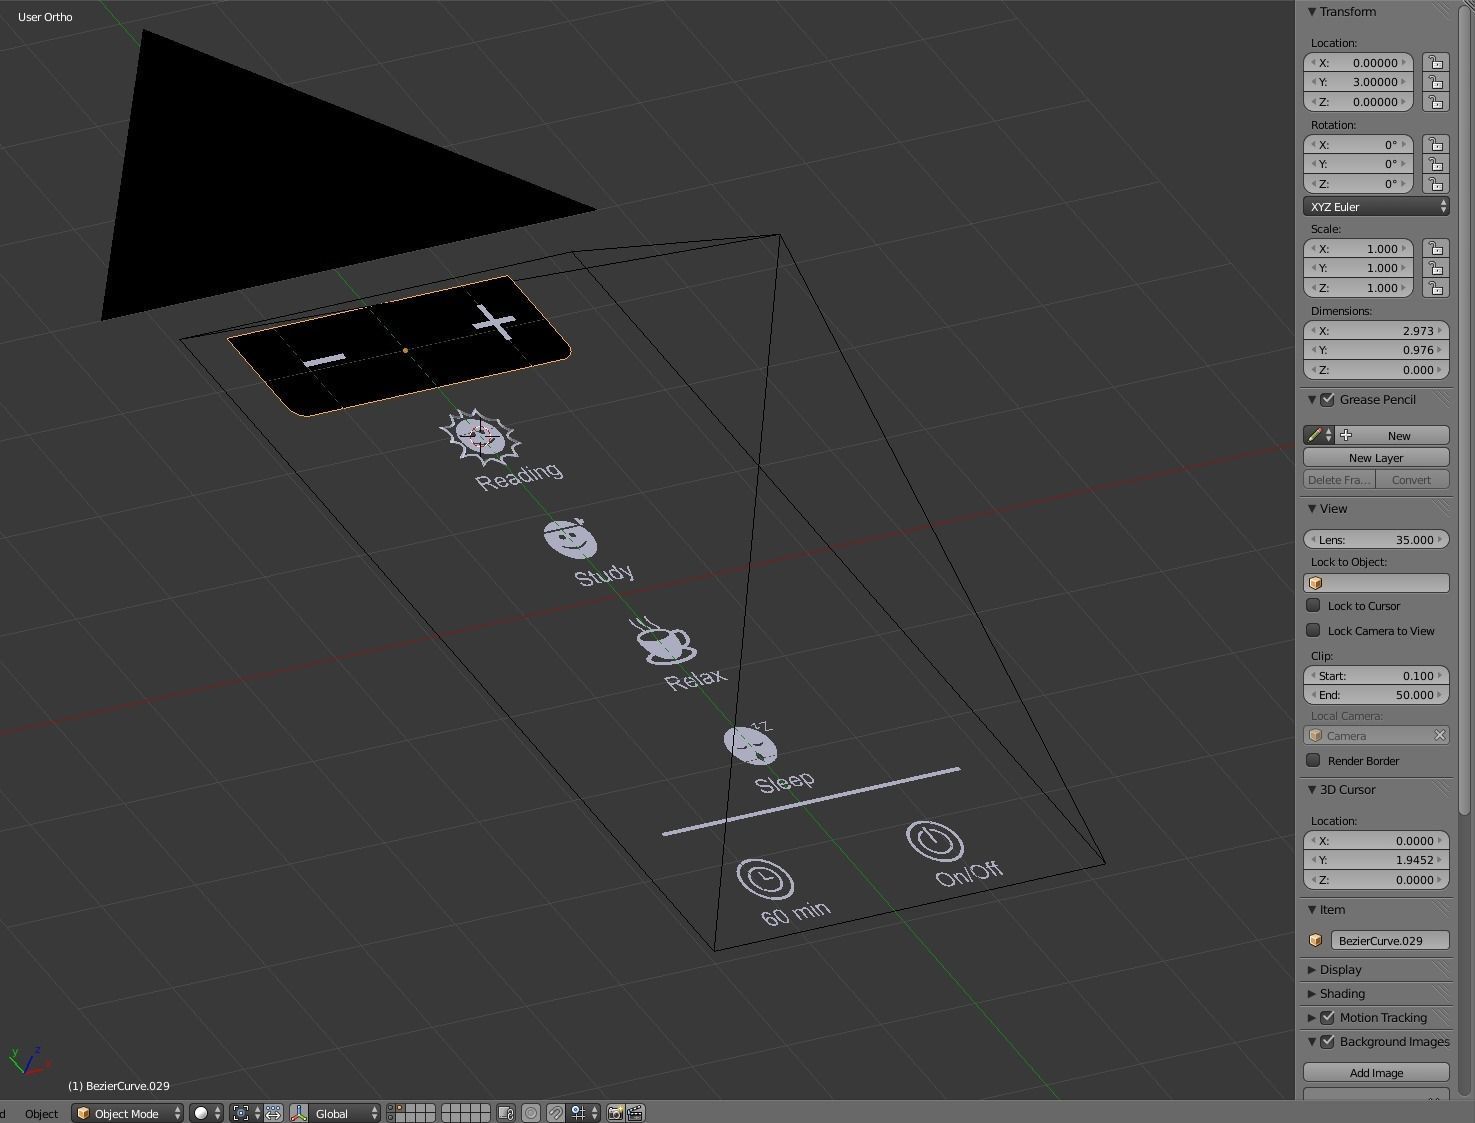Click the BezierCurve.029 name field

1390,940
